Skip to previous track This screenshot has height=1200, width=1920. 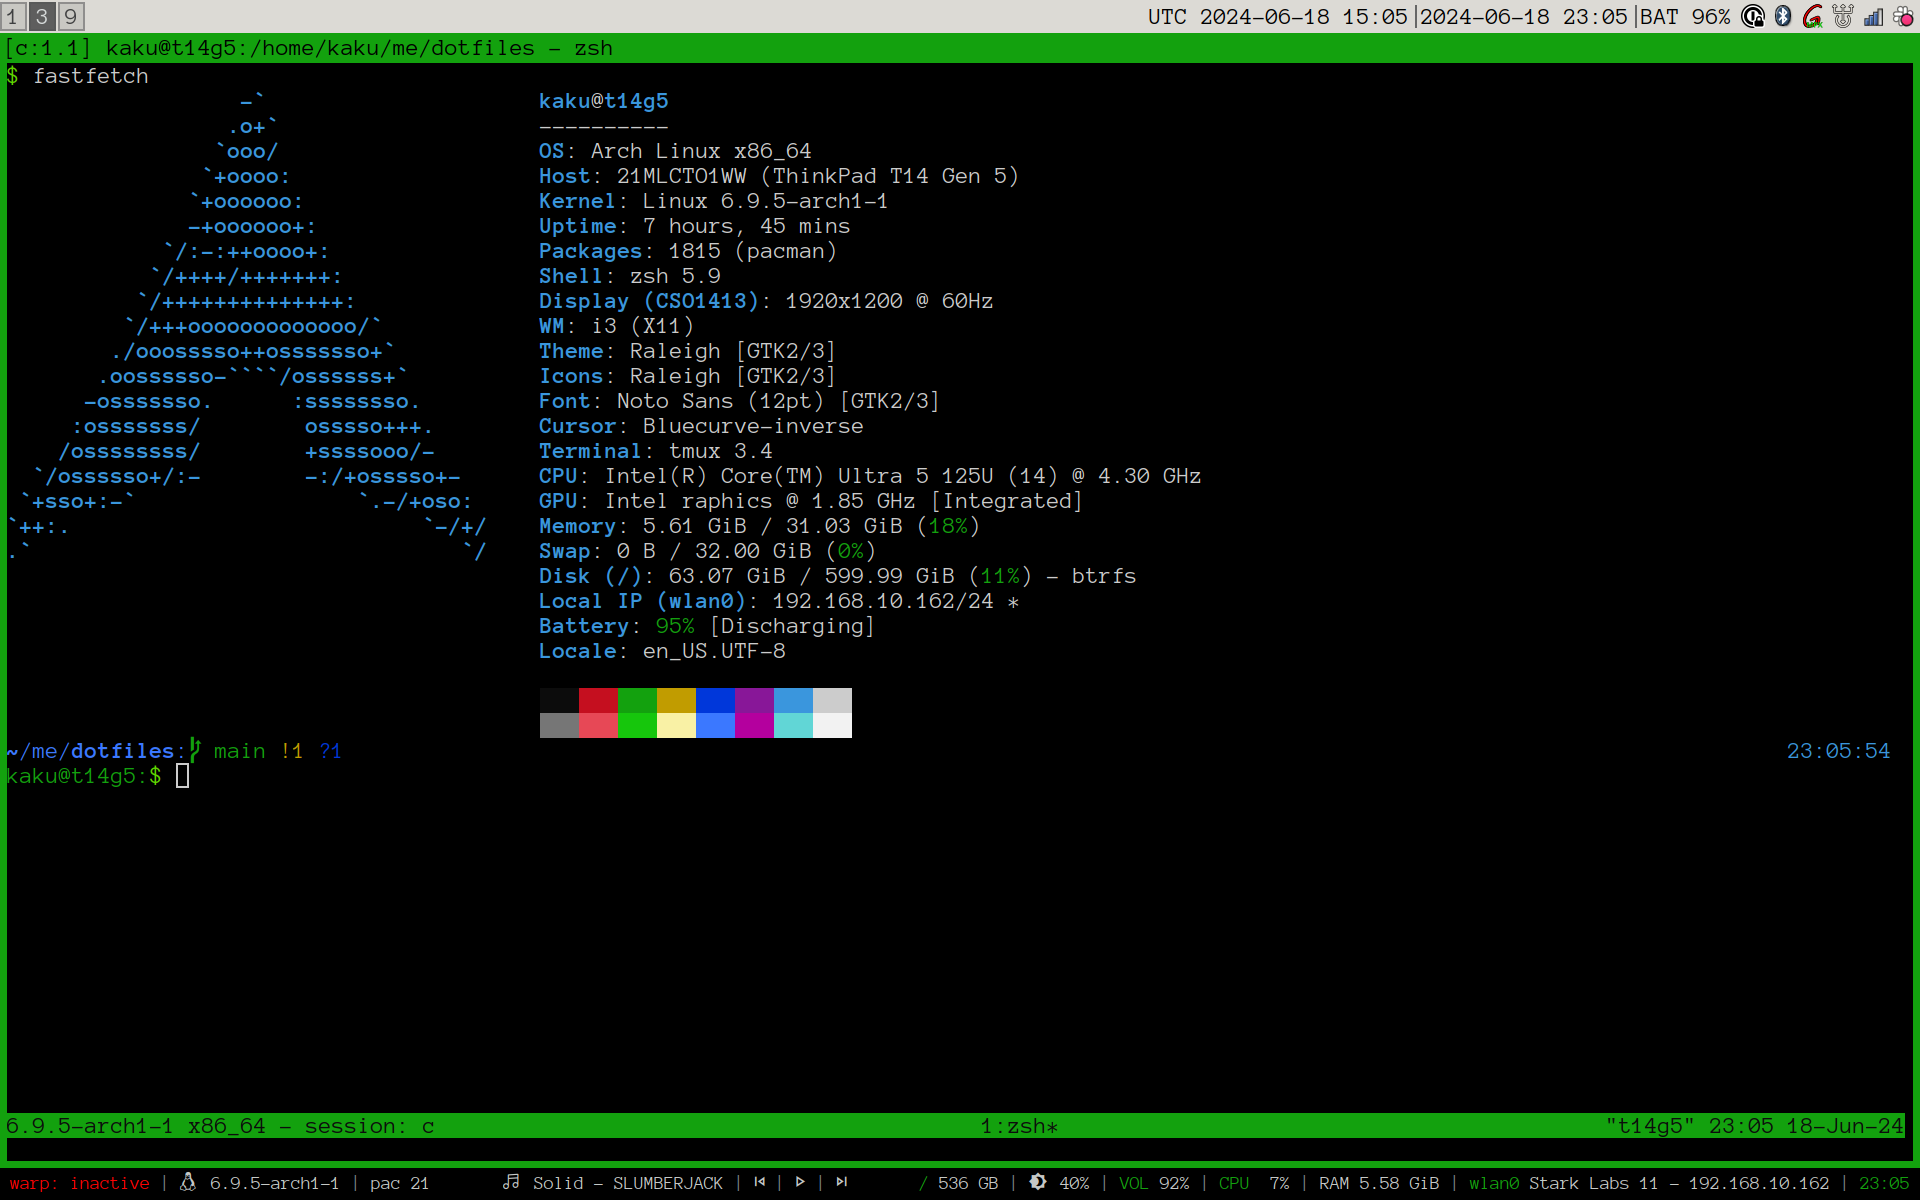pyautogui.click(x=760, y=1182)
